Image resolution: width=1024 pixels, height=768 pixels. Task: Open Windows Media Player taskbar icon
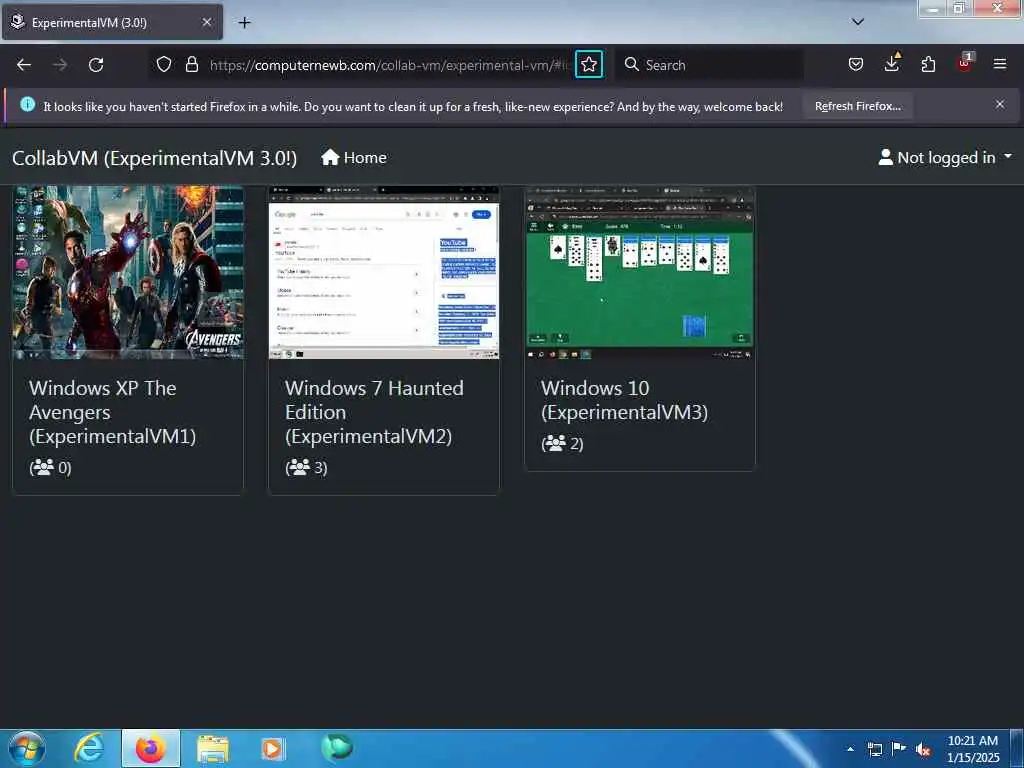tap(272, 749)
